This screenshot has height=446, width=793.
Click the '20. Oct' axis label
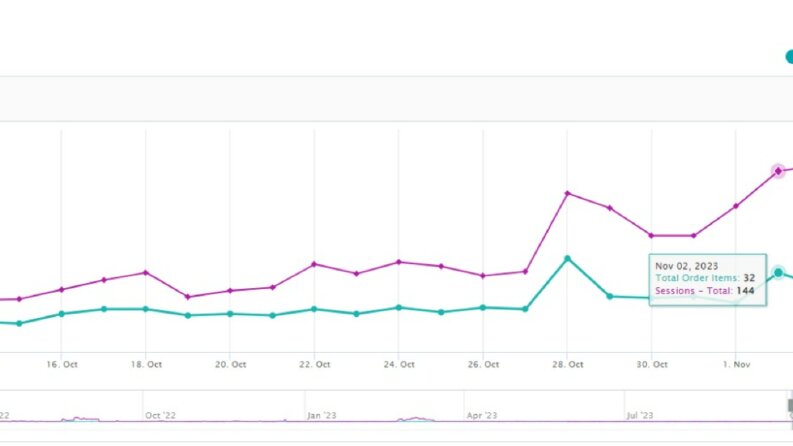[230, 364]
